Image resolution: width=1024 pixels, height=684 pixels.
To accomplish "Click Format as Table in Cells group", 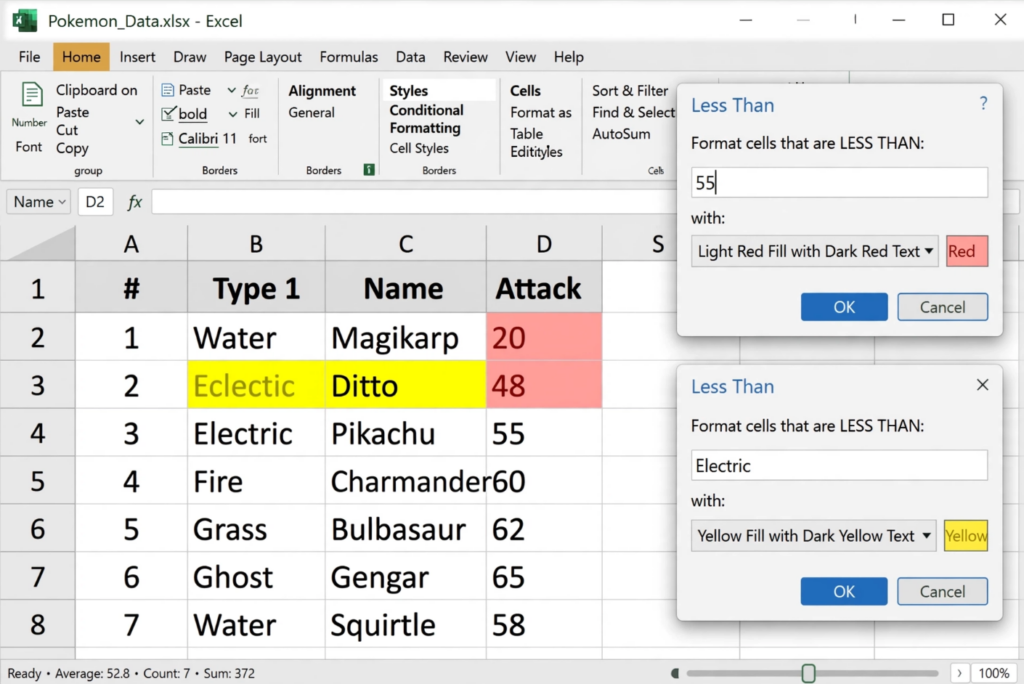I will (541, 123).
